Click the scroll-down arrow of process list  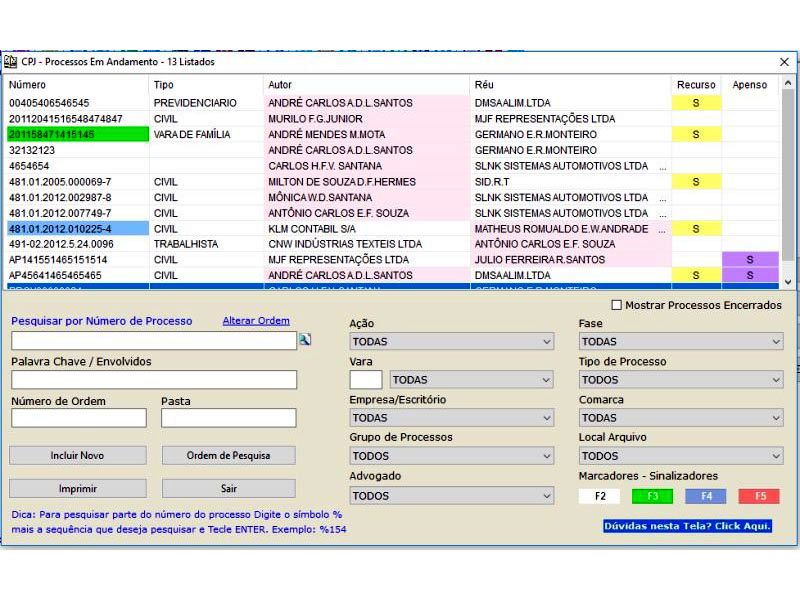(787, 283)
